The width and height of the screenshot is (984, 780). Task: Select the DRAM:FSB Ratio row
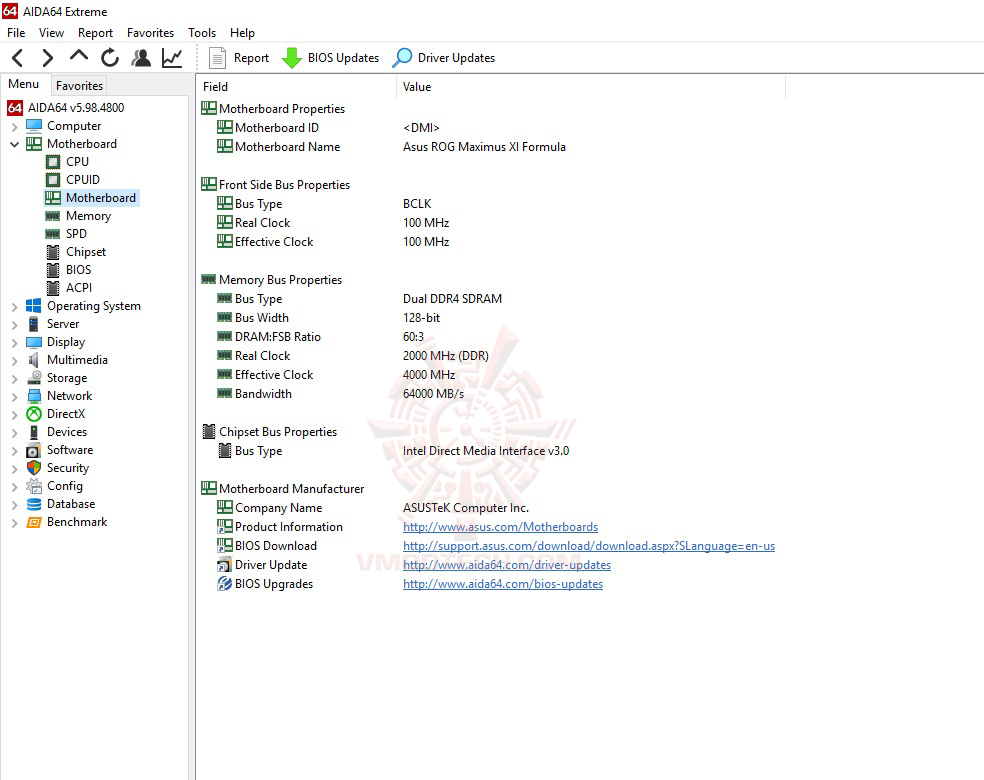tap(320, 337)
